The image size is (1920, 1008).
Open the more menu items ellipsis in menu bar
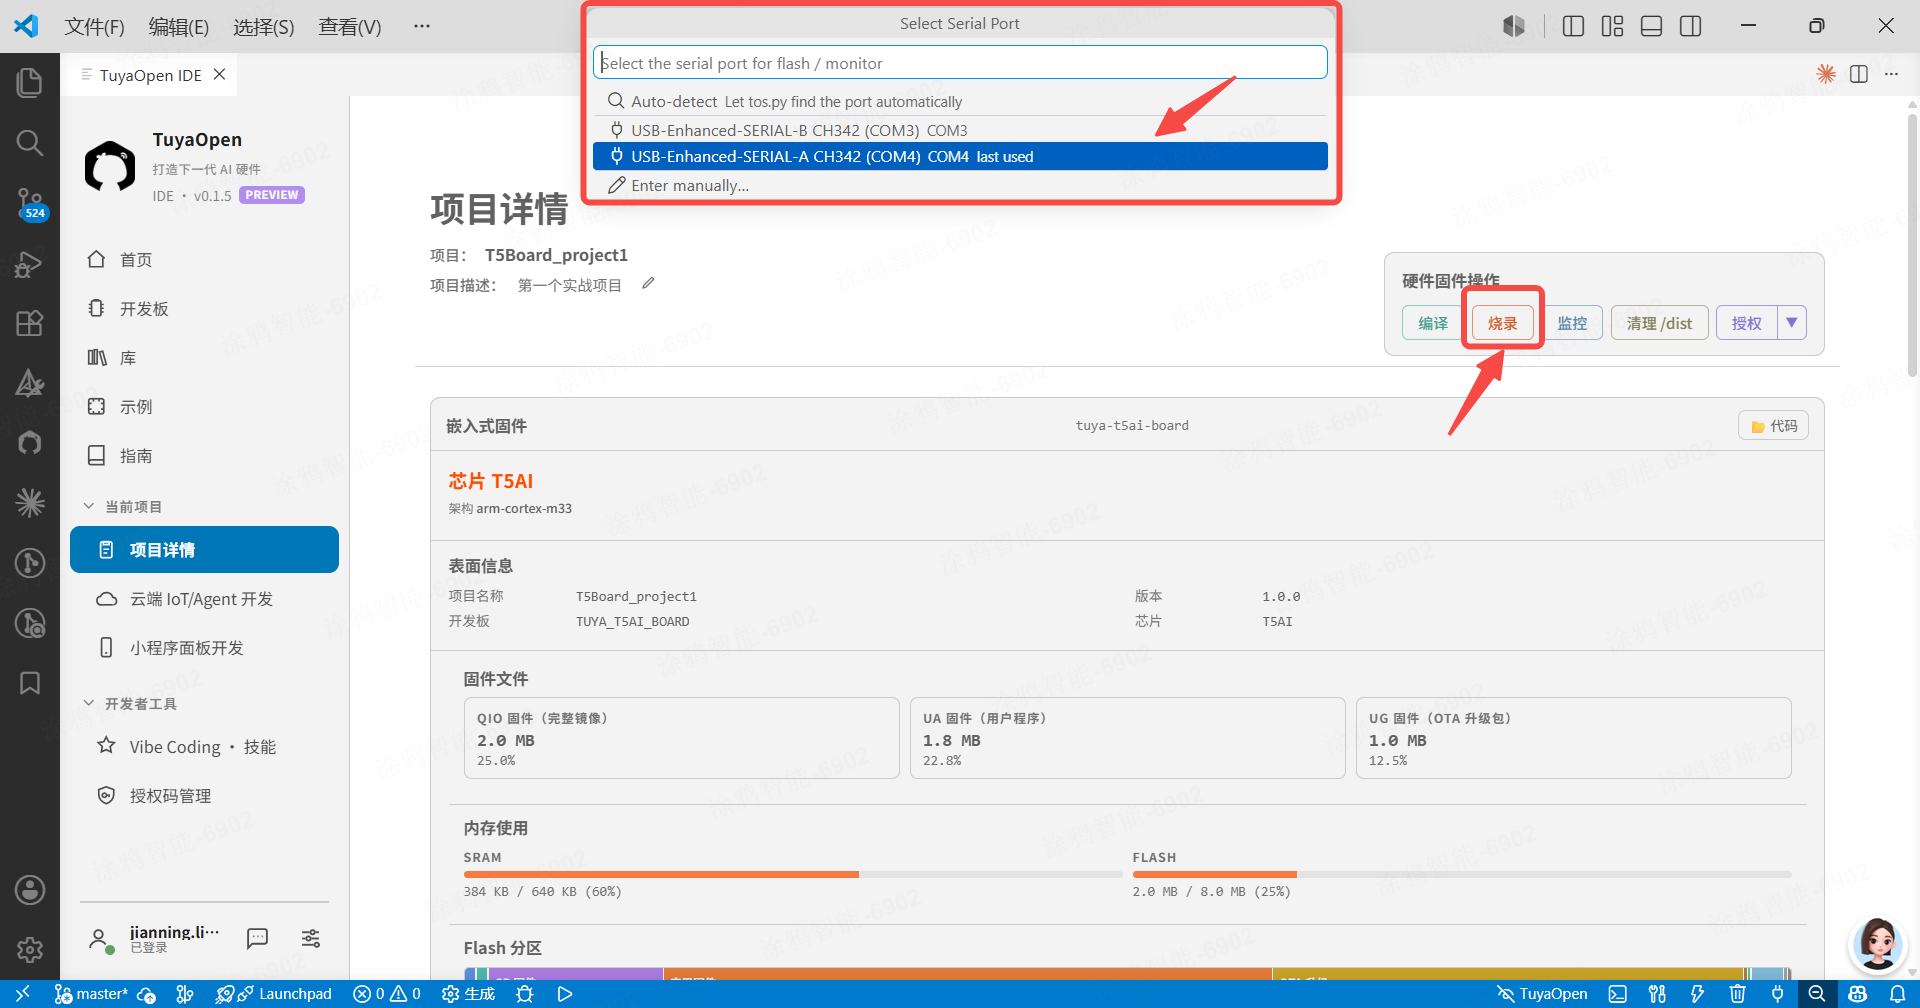click(422, 26)
